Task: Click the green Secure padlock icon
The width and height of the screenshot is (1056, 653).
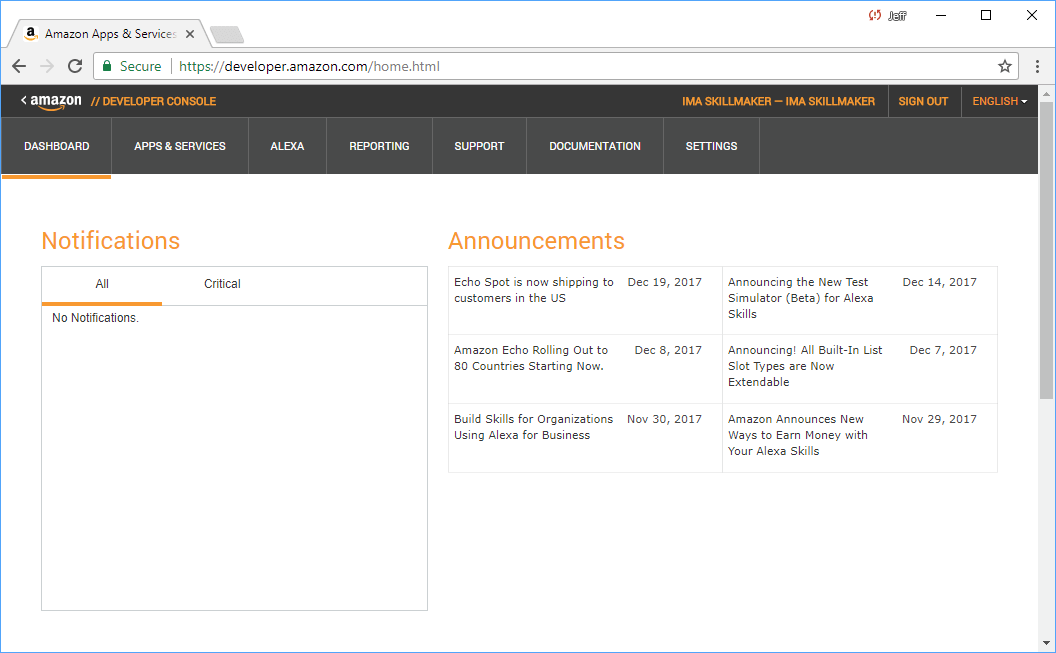Action: 106,66
